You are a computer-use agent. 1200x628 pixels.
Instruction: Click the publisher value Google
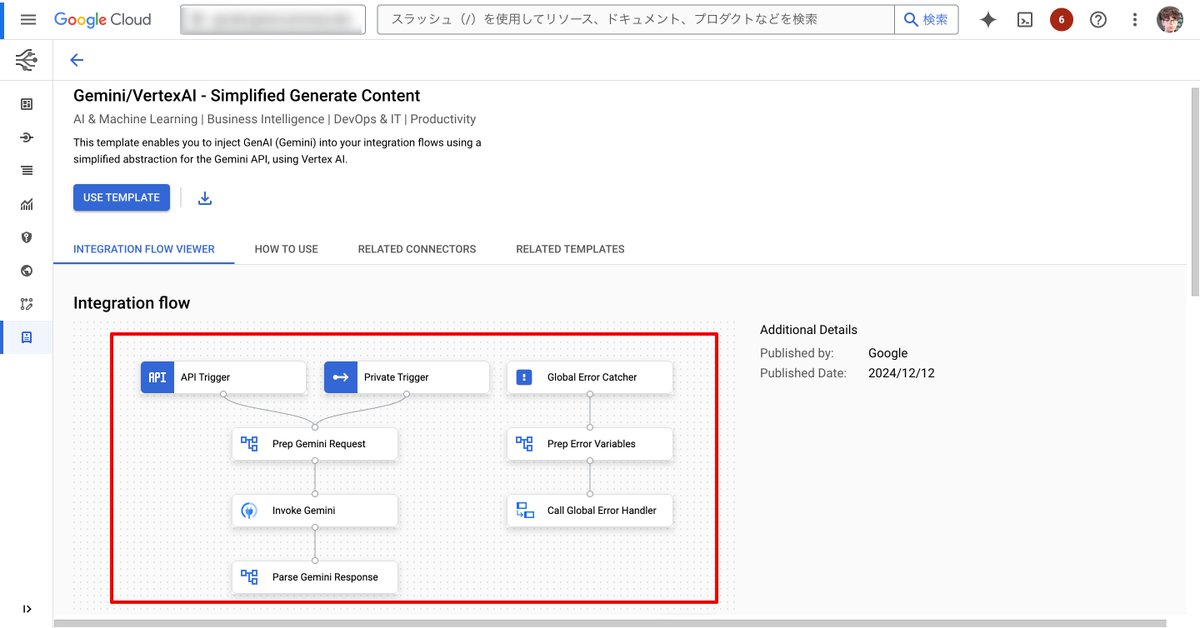tap(888, 353)
